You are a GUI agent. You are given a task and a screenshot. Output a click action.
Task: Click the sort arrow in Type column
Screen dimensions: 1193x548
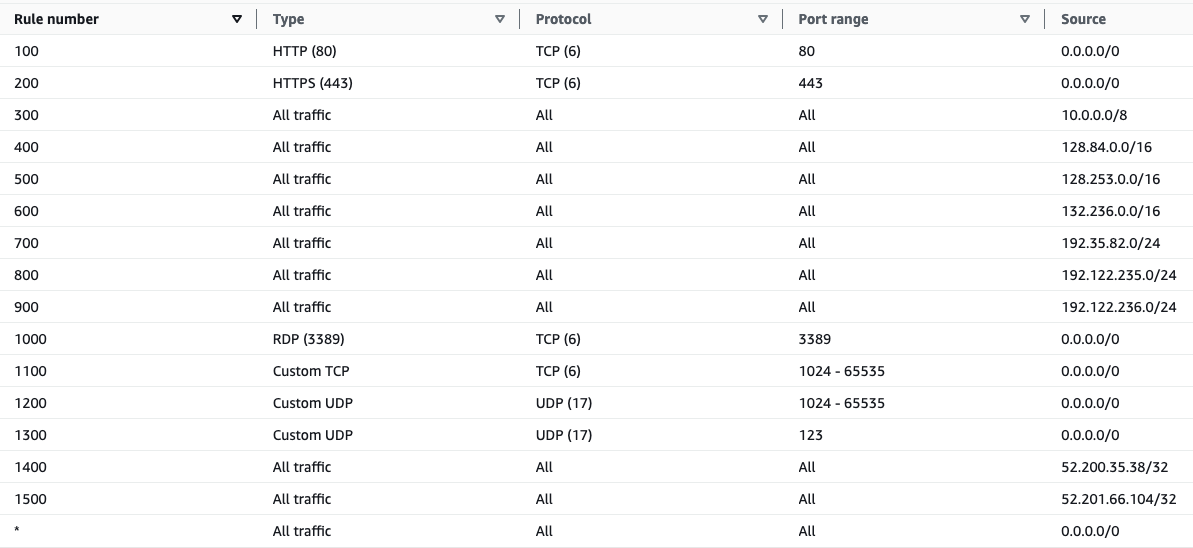coord(500,19)
